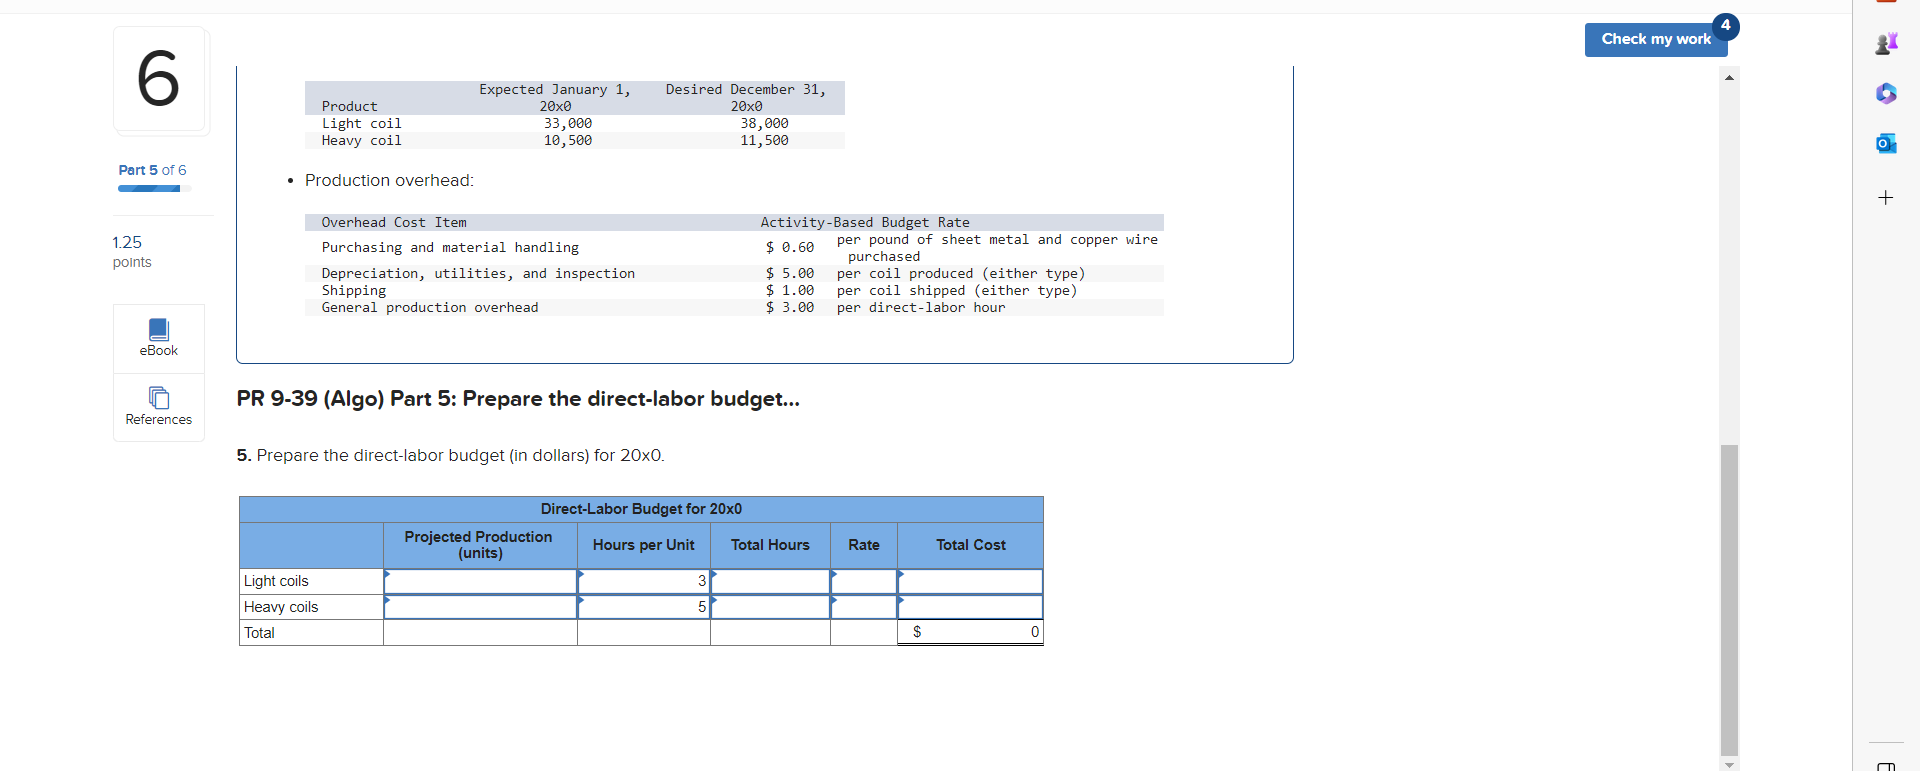Click the 'Total Cost' column header
Viewport: 1920px width, 771px height.
pyautogui.click(x=970, y=545)
